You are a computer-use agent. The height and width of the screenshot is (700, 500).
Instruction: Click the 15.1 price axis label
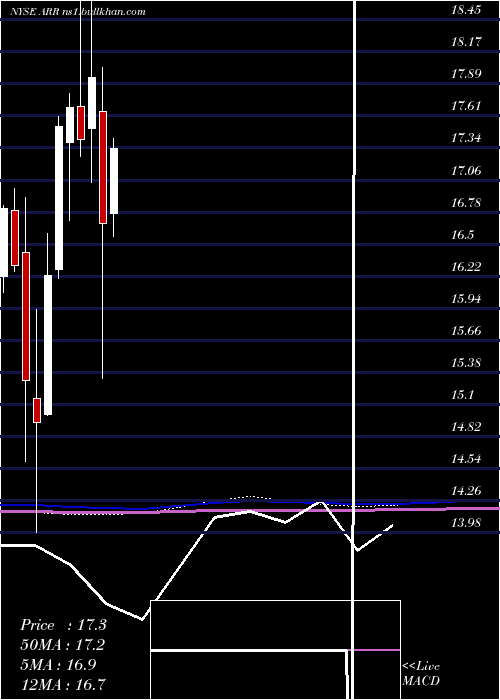(462, 395)
